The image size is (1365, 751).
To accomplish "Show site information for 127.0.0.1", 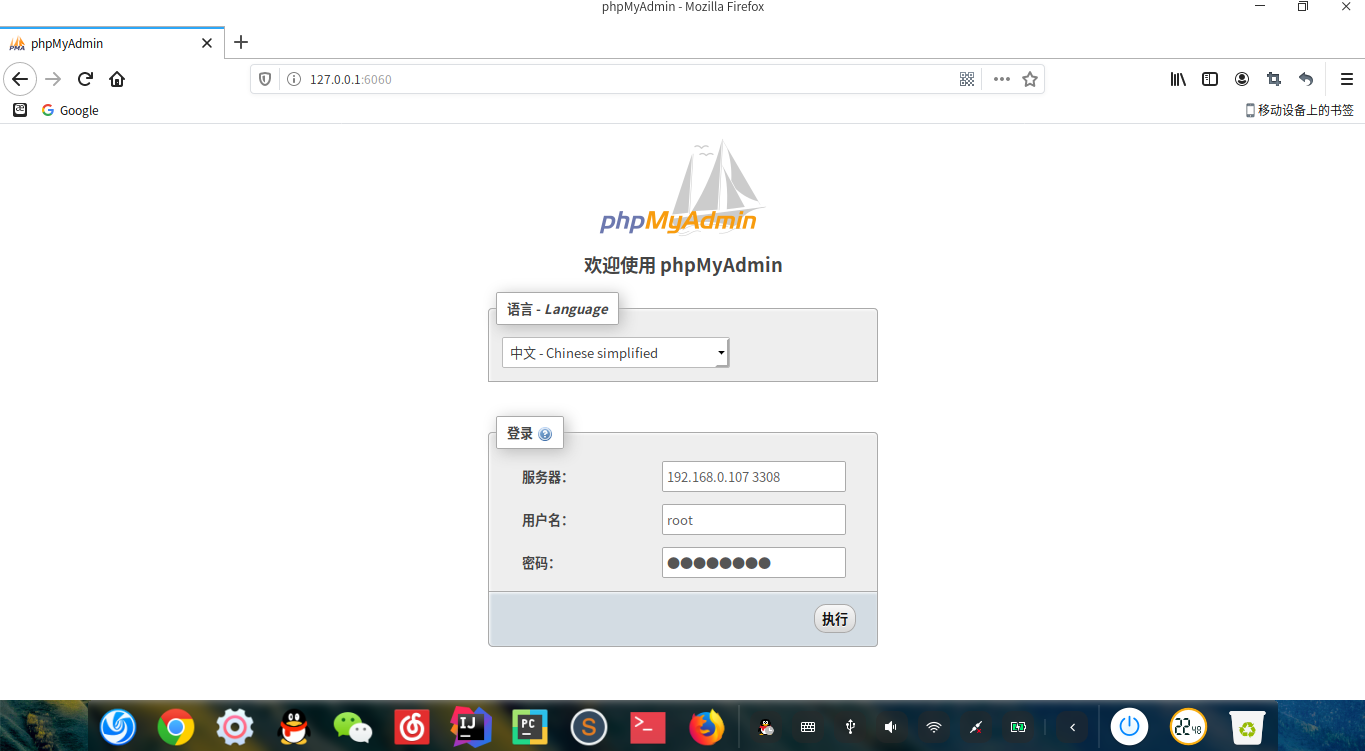I will click(x=294, y=79).
